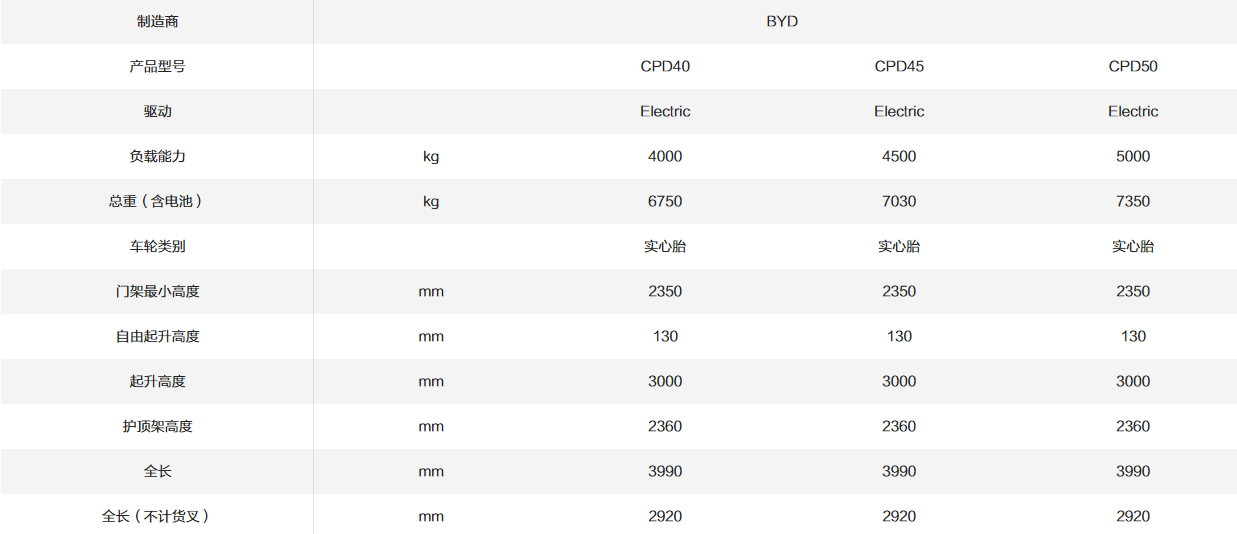Select the CPD40 model header
Screen dimensions: 1237x534
[x=665, y=66]
